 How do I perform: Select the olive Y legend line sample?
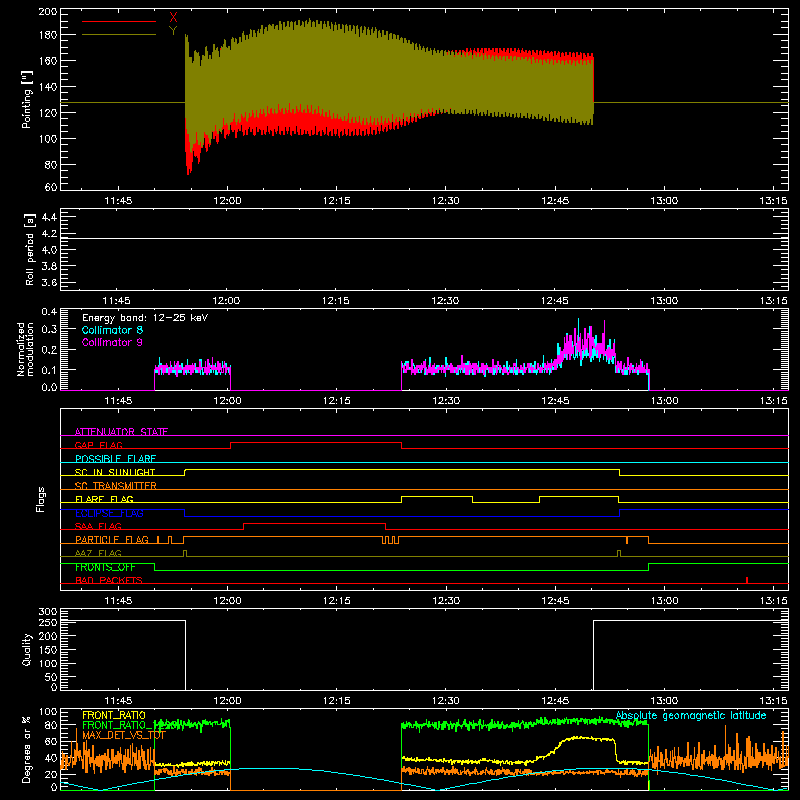click(x=119, y=34)
